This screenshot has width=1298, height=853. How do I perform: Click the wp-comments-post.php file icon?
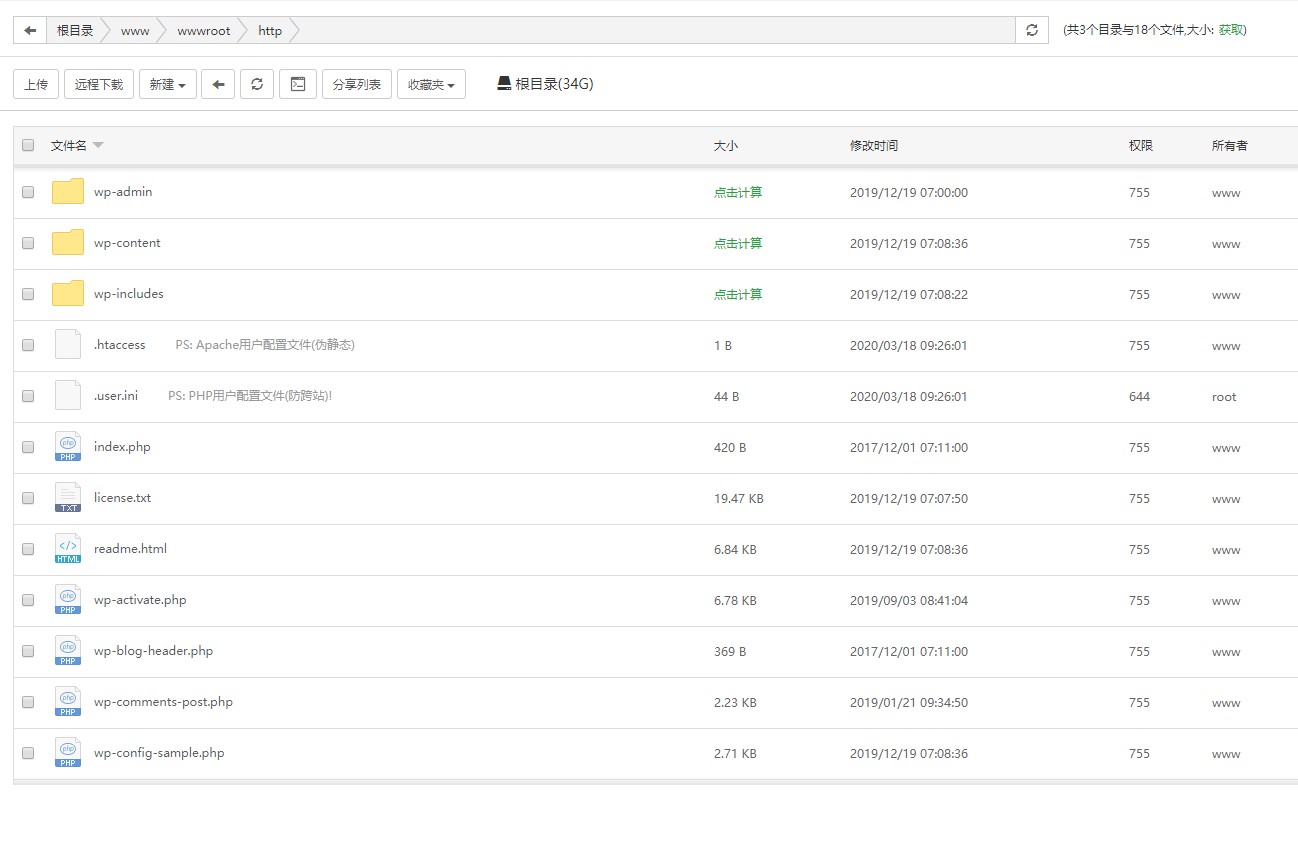[x=68, y=702]
